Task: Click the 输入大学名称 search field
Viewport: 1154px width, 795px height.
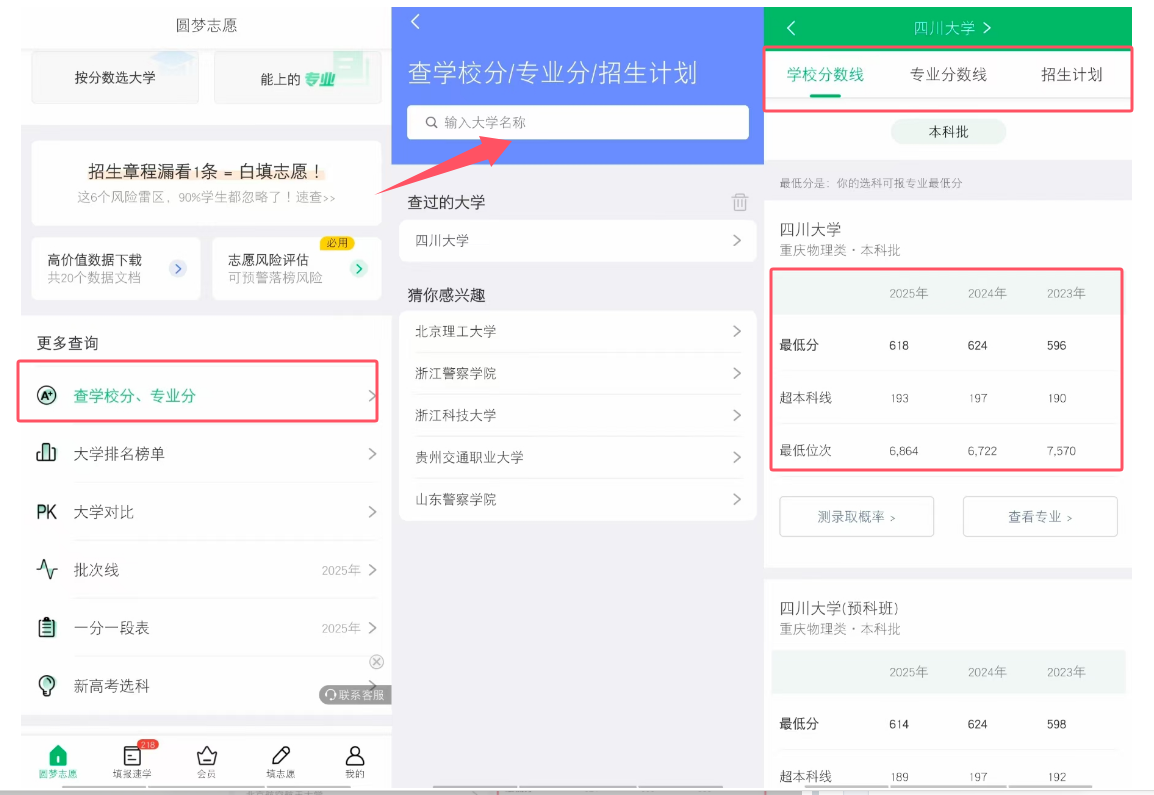Action: point(578,122)
